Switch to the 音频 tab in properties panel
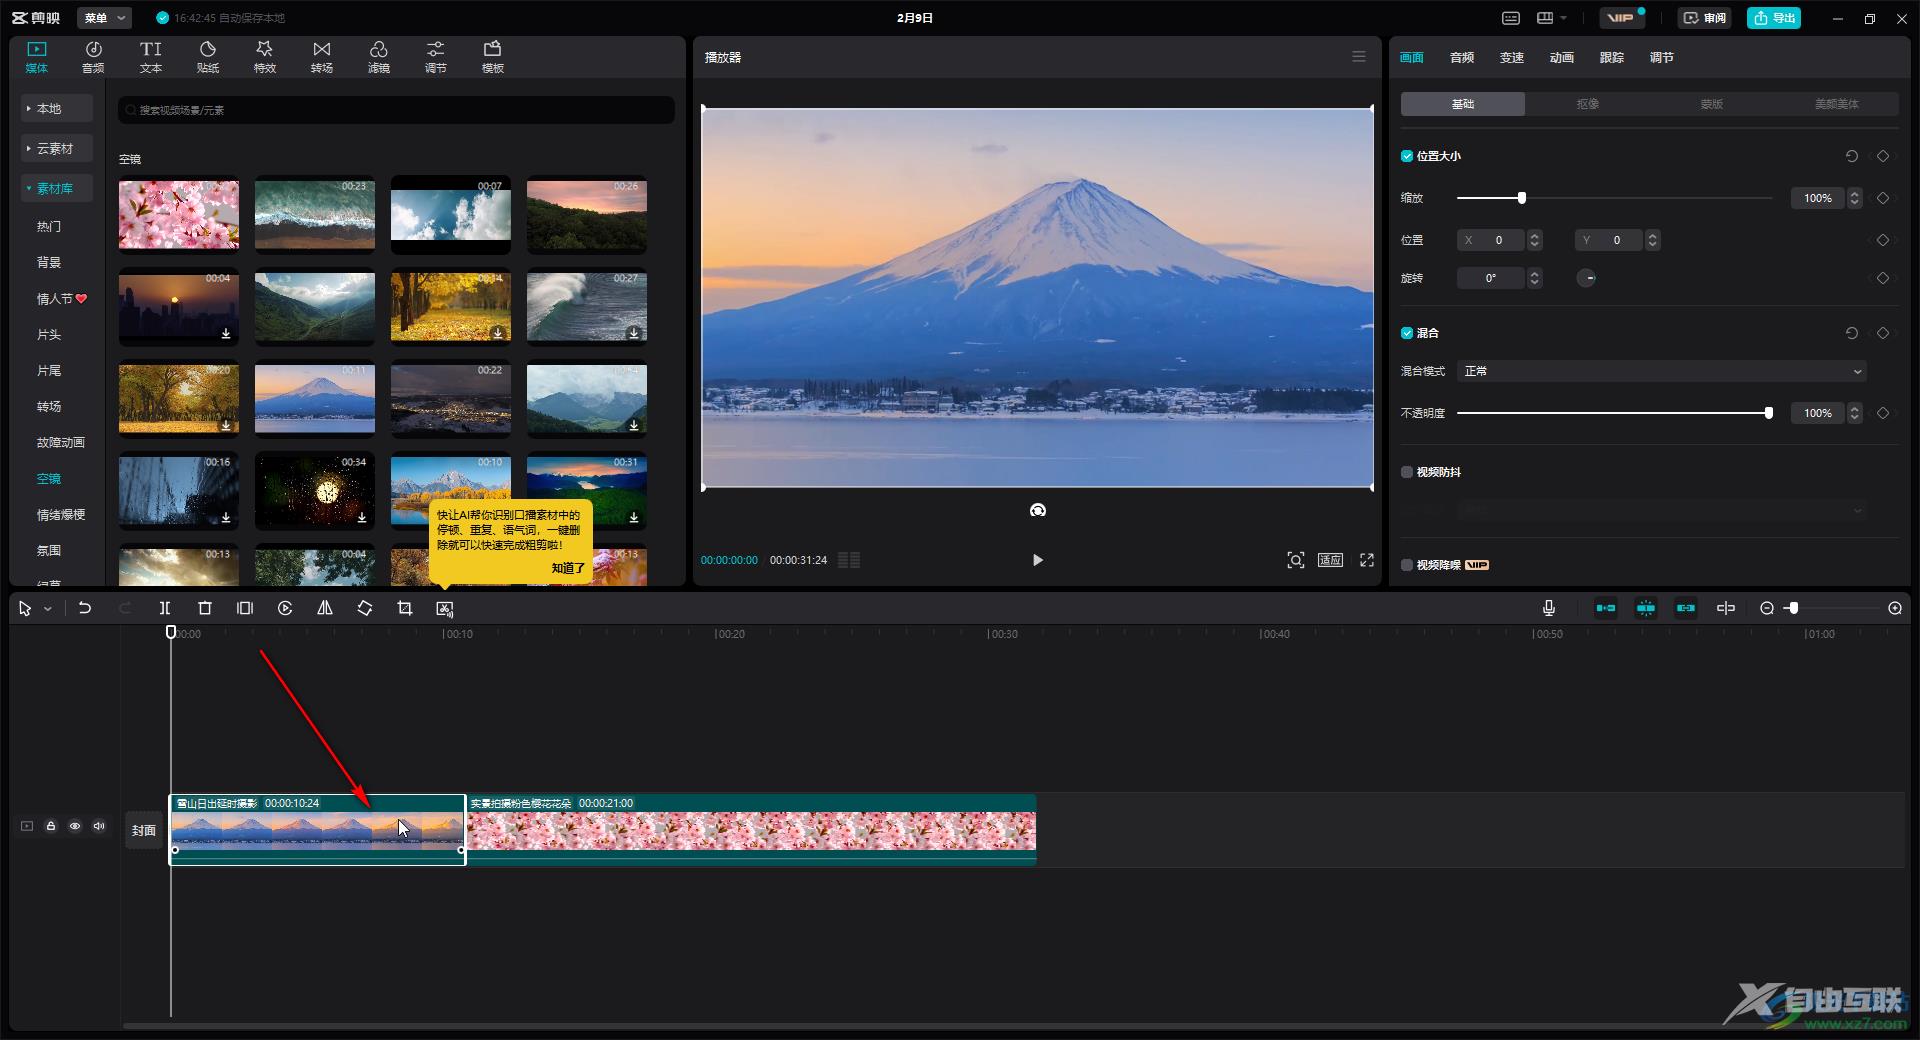Viewport: 1920px width, 1040px height. (x=1462, y=58)
